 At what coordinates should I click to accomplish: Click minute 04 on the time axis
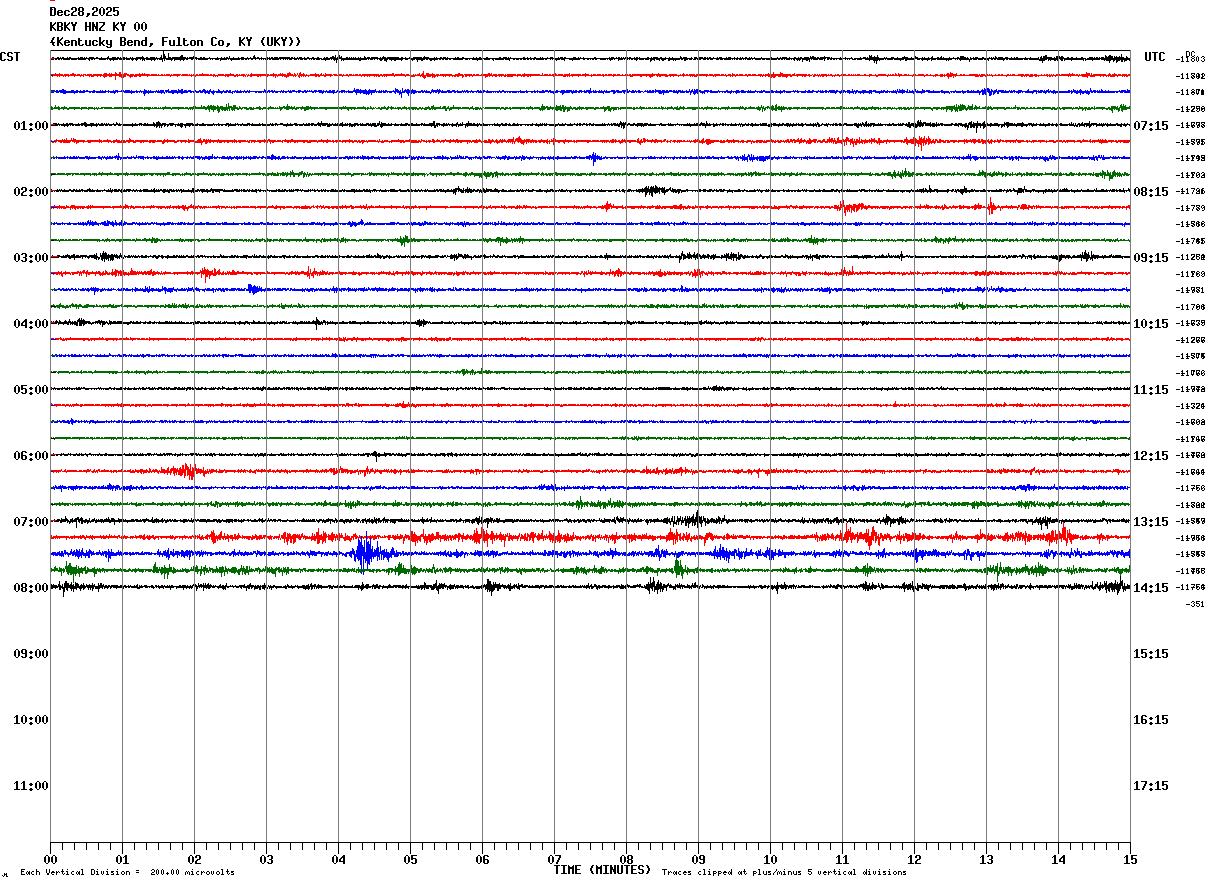tap(338, 859)
